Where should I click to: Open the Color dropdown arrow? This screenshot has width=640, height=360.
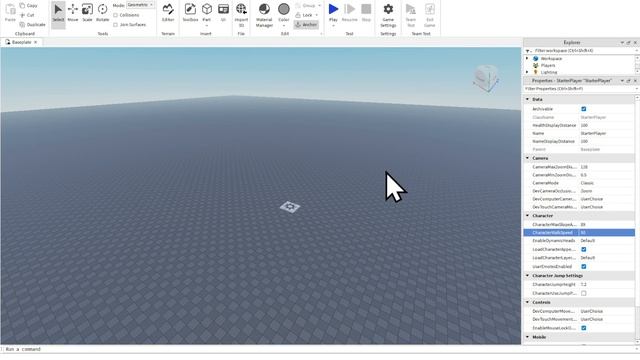point(284,25)
